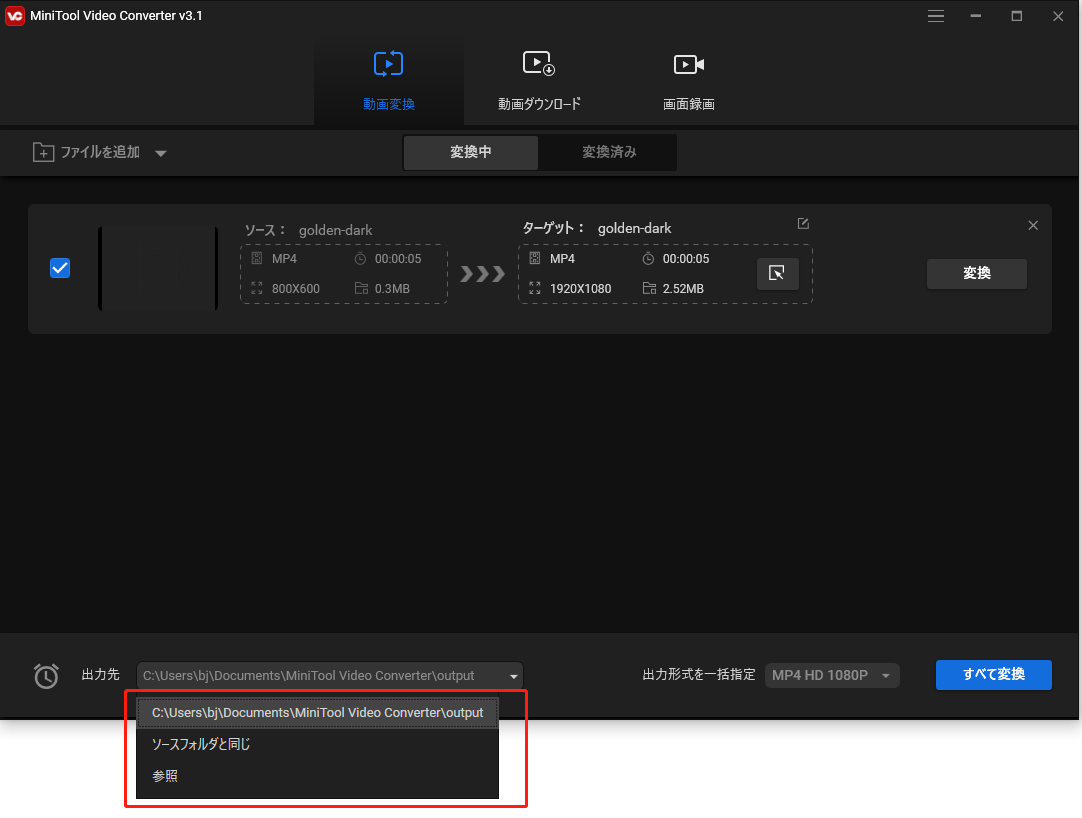Image resolution: width=1082 pixels, height=818 pixels.
Task: Open the hamburger main menu
Action: (x=936, y=16)
